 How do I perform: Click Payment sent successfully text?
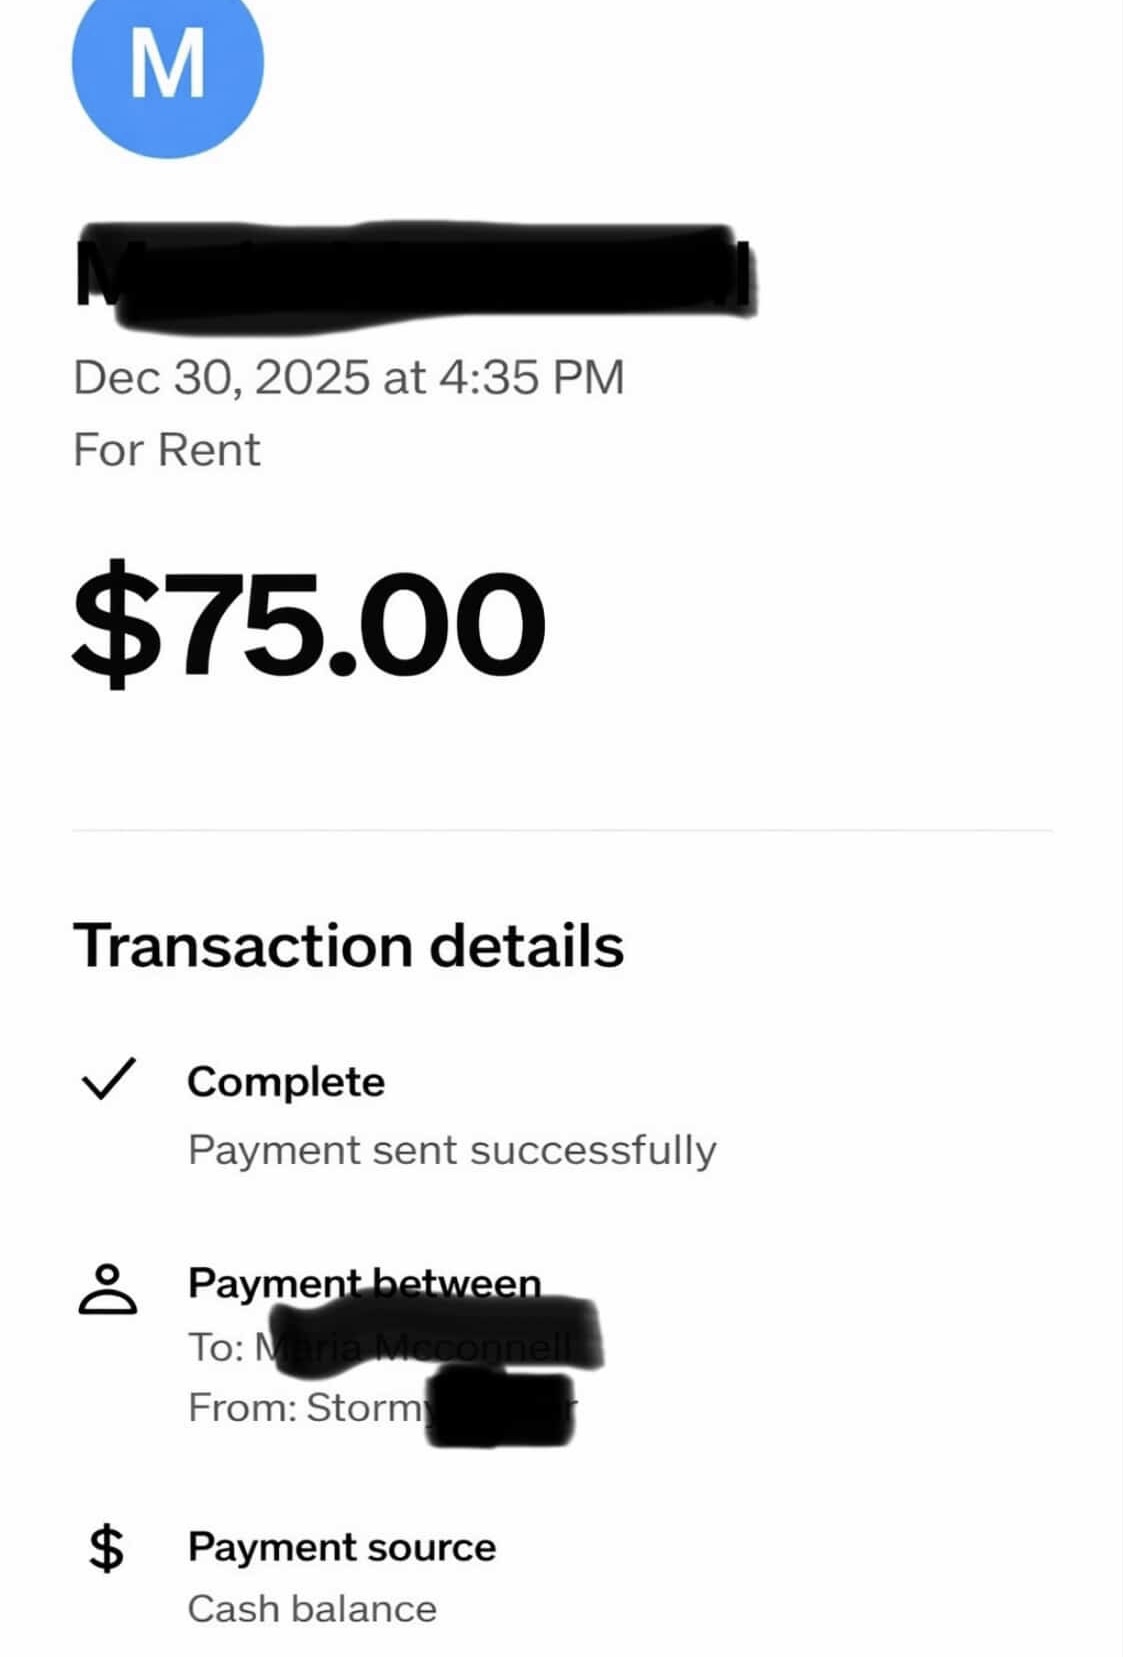(452, 1150)
